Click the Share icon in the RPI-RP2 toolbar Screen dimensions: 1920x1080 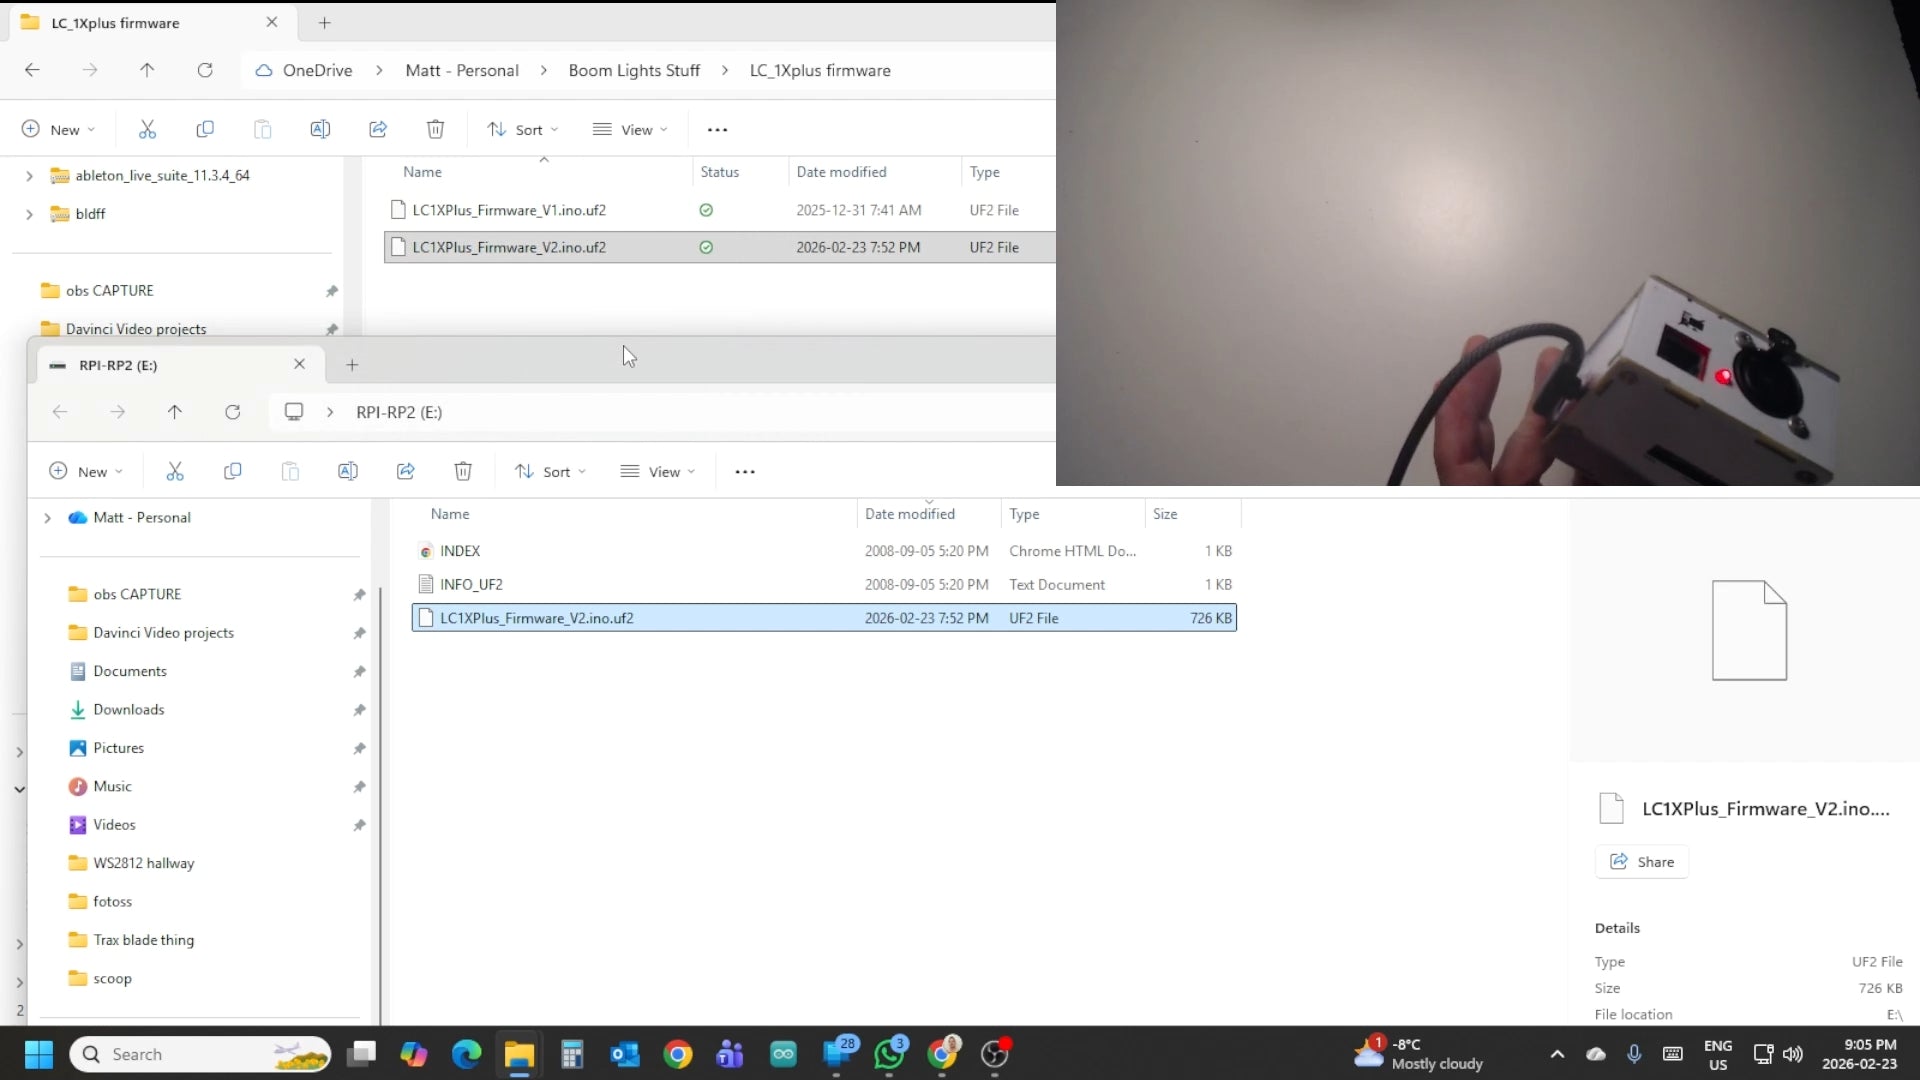(405, 471)
